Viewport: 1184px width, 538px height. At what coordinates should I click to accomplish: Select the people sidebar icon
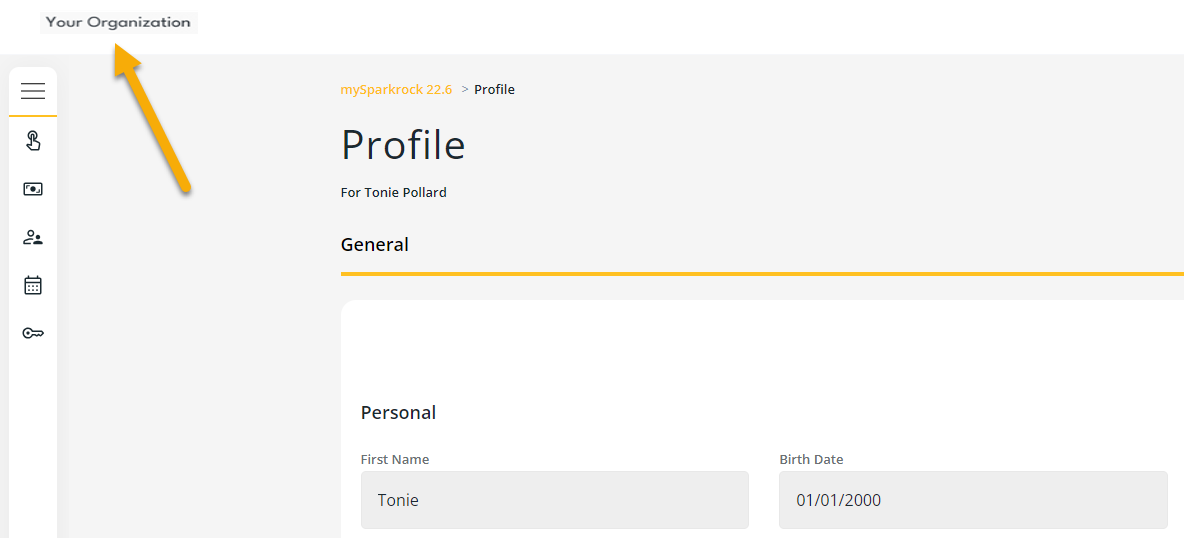33,237
